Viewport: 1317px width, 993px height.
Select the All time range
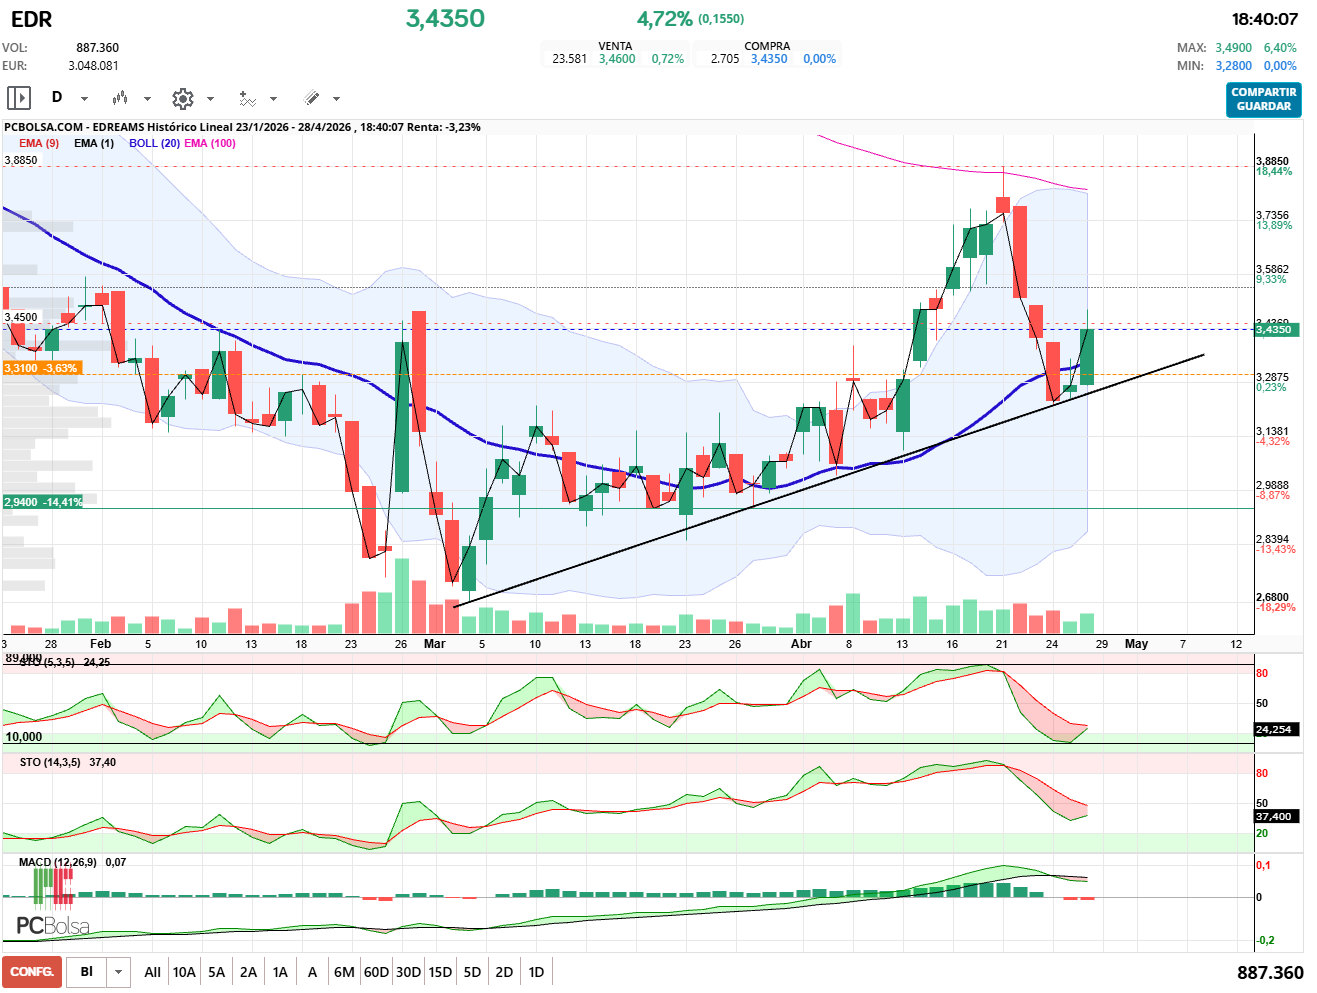pyautogui.click(x=152, y=972)
